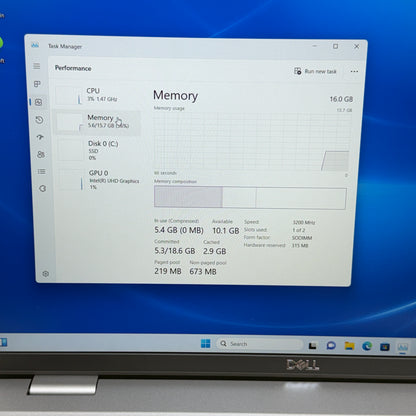The image size is (416, 416).
Task: Click the 2.9 GB cached value
Action: [x=215, y=251]
